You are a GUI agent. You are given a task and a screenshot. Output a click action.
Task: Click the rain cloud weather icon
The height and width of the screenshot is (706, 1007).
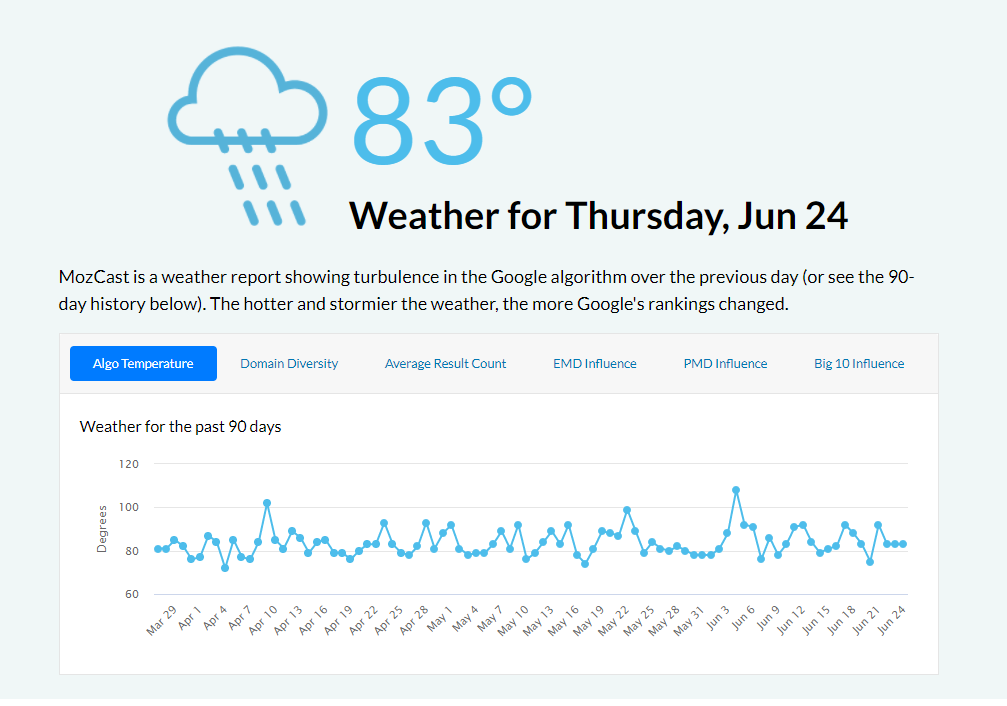[248, 136]
